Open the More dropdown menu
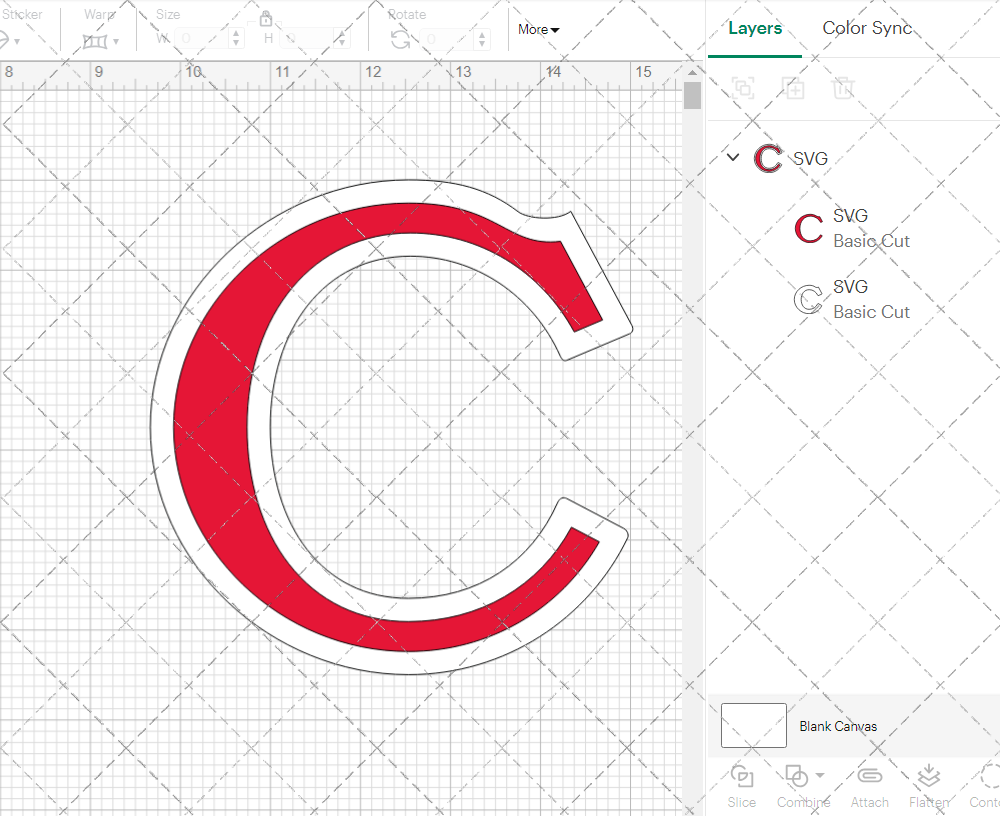 538,29
